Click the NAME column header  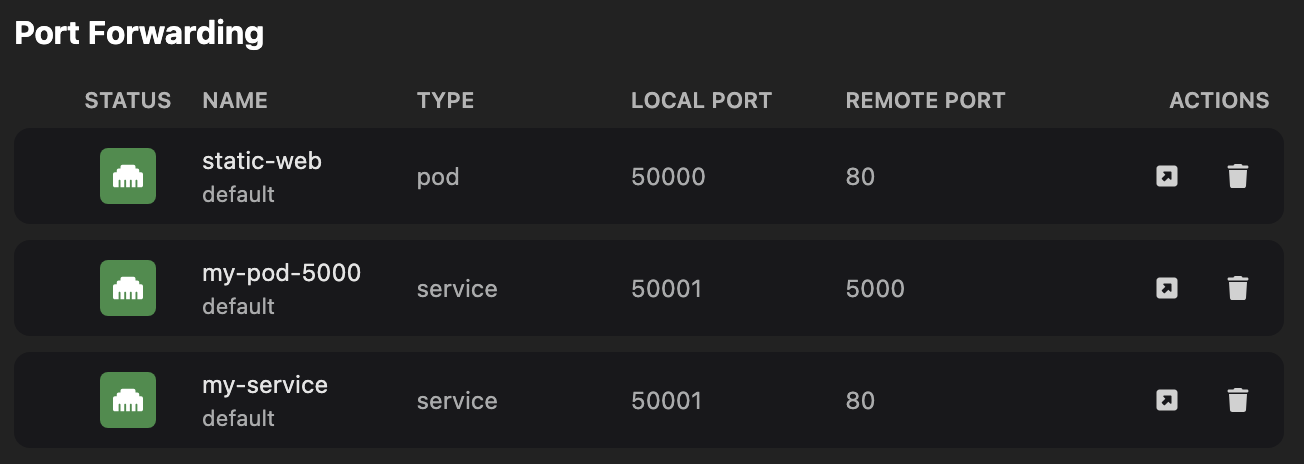[x=235, y=100]
